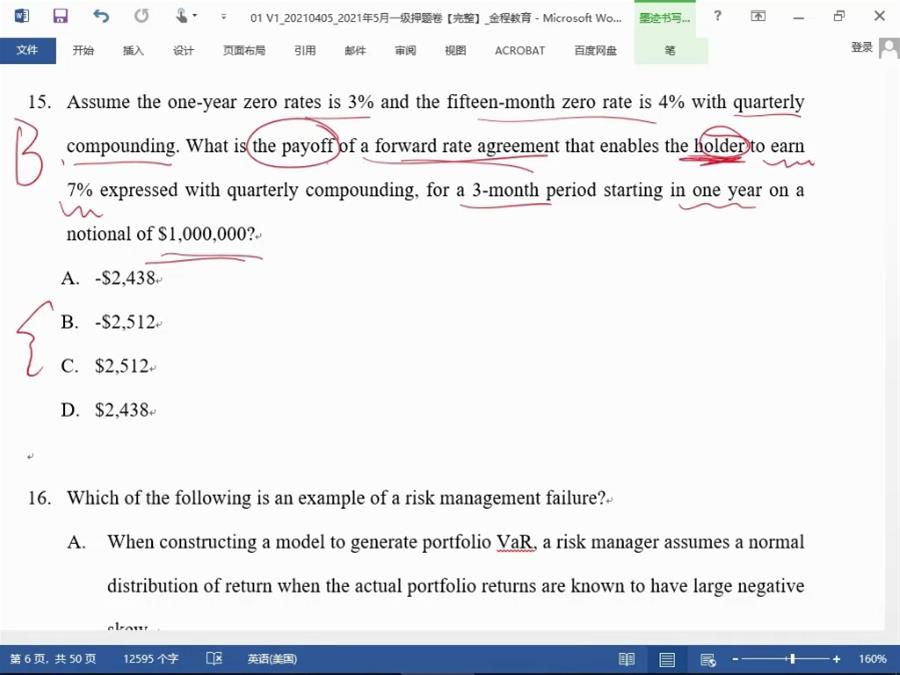Image resolution: width=900 pixels, height=675 pixels.
Task: Redo the last action
Action: click(x=141, y=16)
